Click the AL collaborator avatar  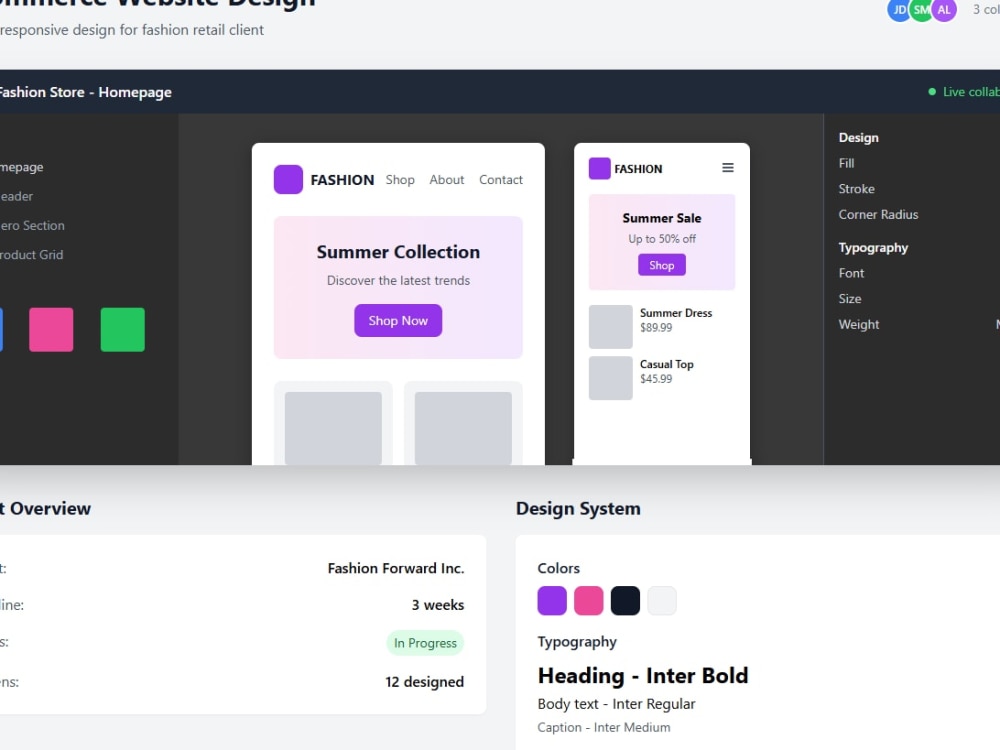tap(944, 10)
